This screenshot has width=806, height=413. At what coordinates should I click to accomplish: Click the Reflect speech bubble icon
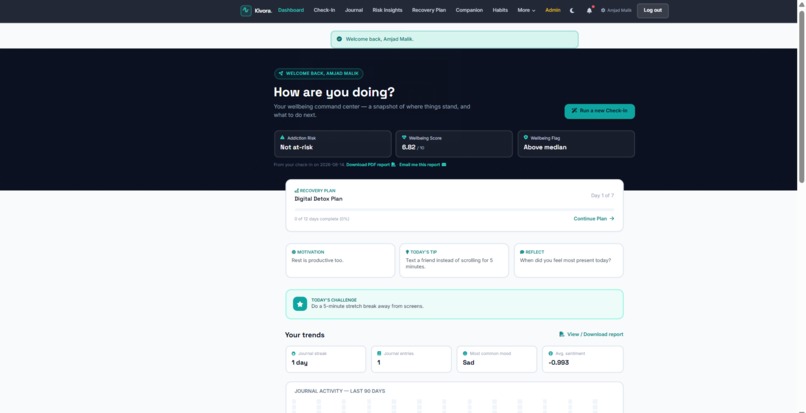point(522,252)
